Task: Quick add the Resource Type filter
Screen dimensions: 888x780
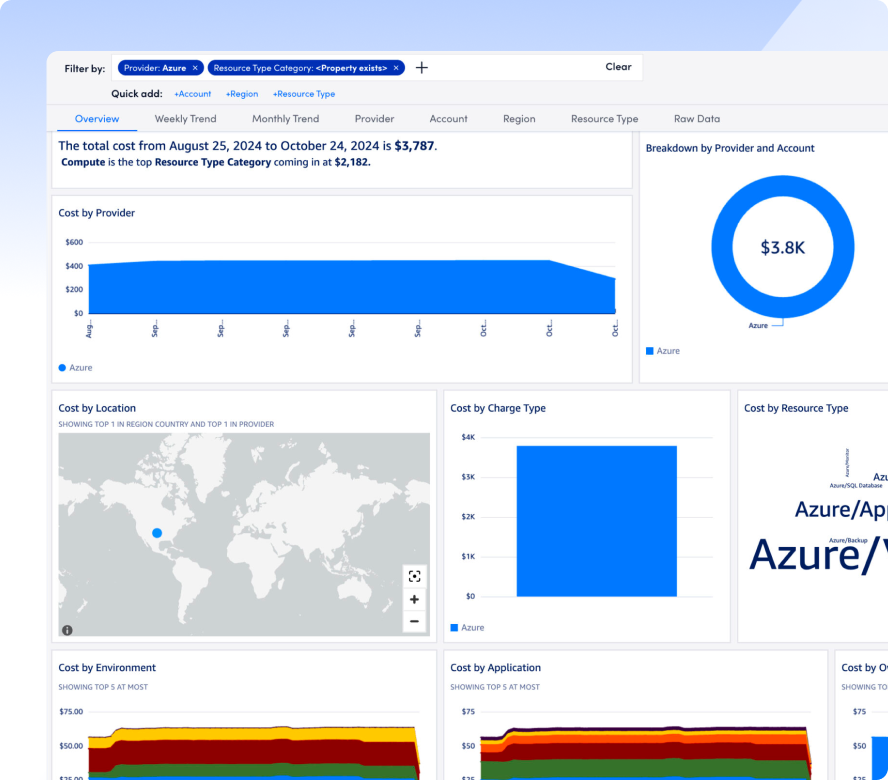Action: [304, 94]
